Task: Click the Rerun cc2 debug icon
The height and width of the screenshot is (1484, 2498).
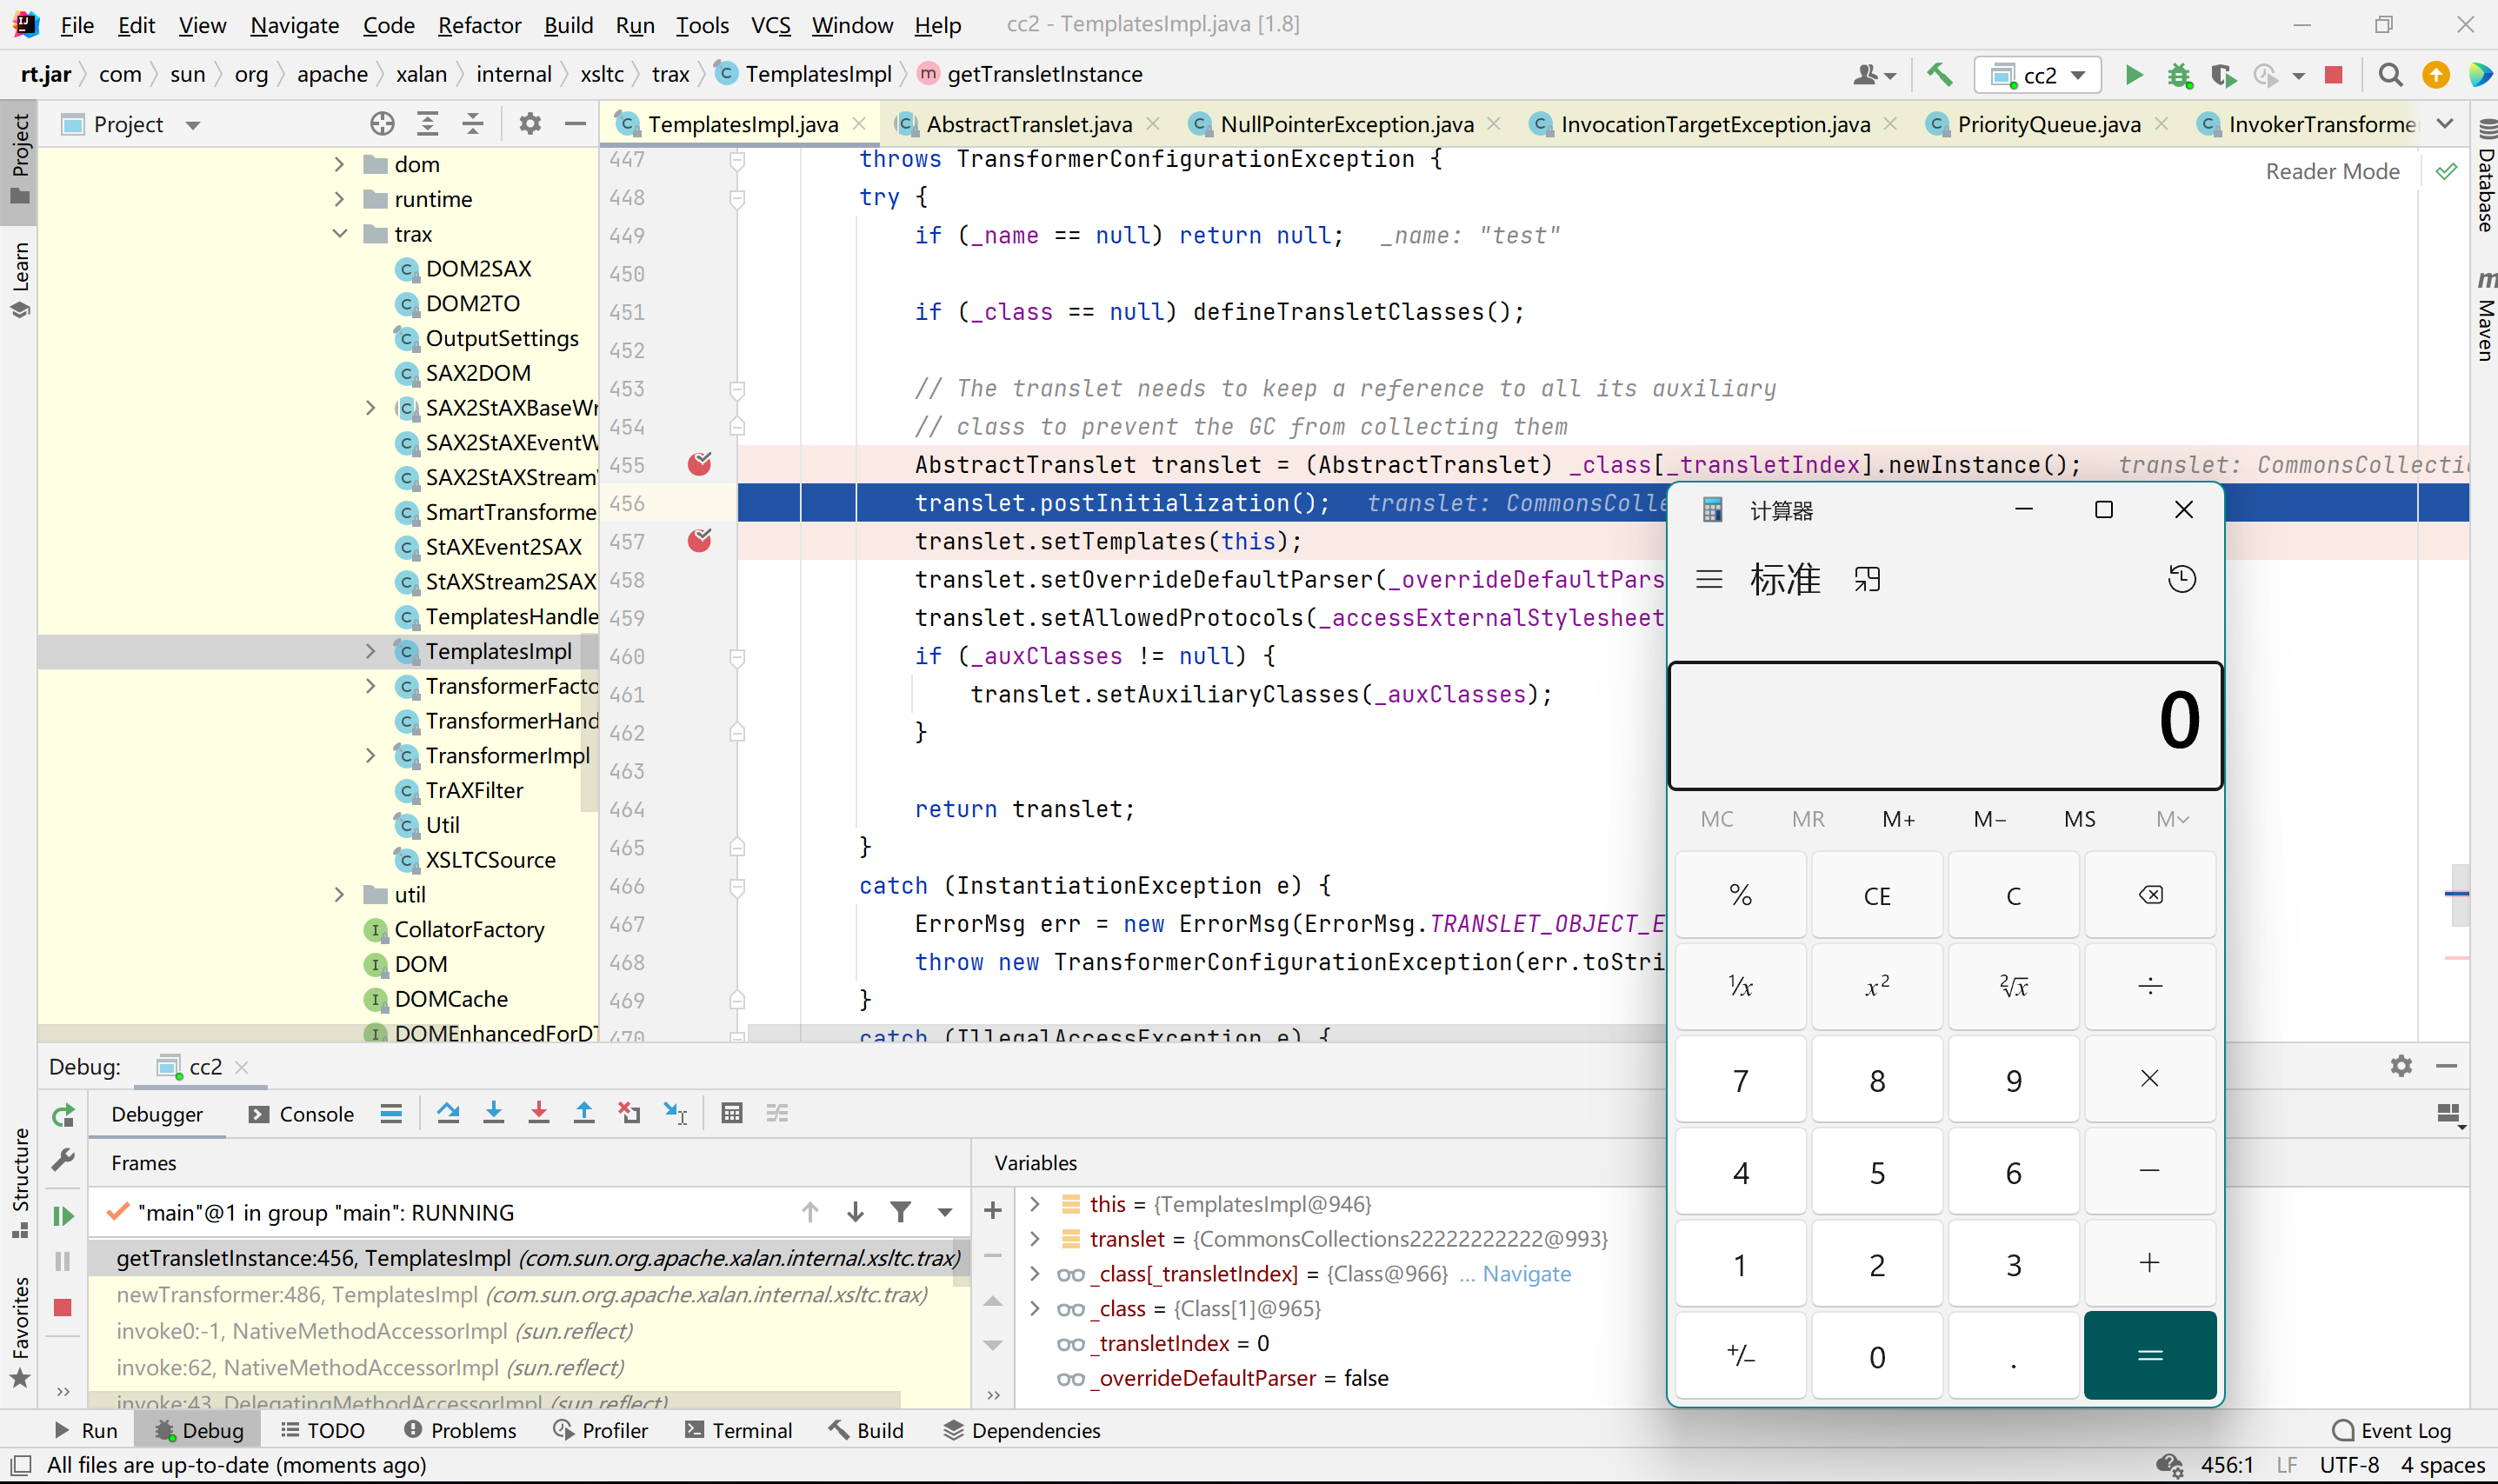Action: (63, 1115)
